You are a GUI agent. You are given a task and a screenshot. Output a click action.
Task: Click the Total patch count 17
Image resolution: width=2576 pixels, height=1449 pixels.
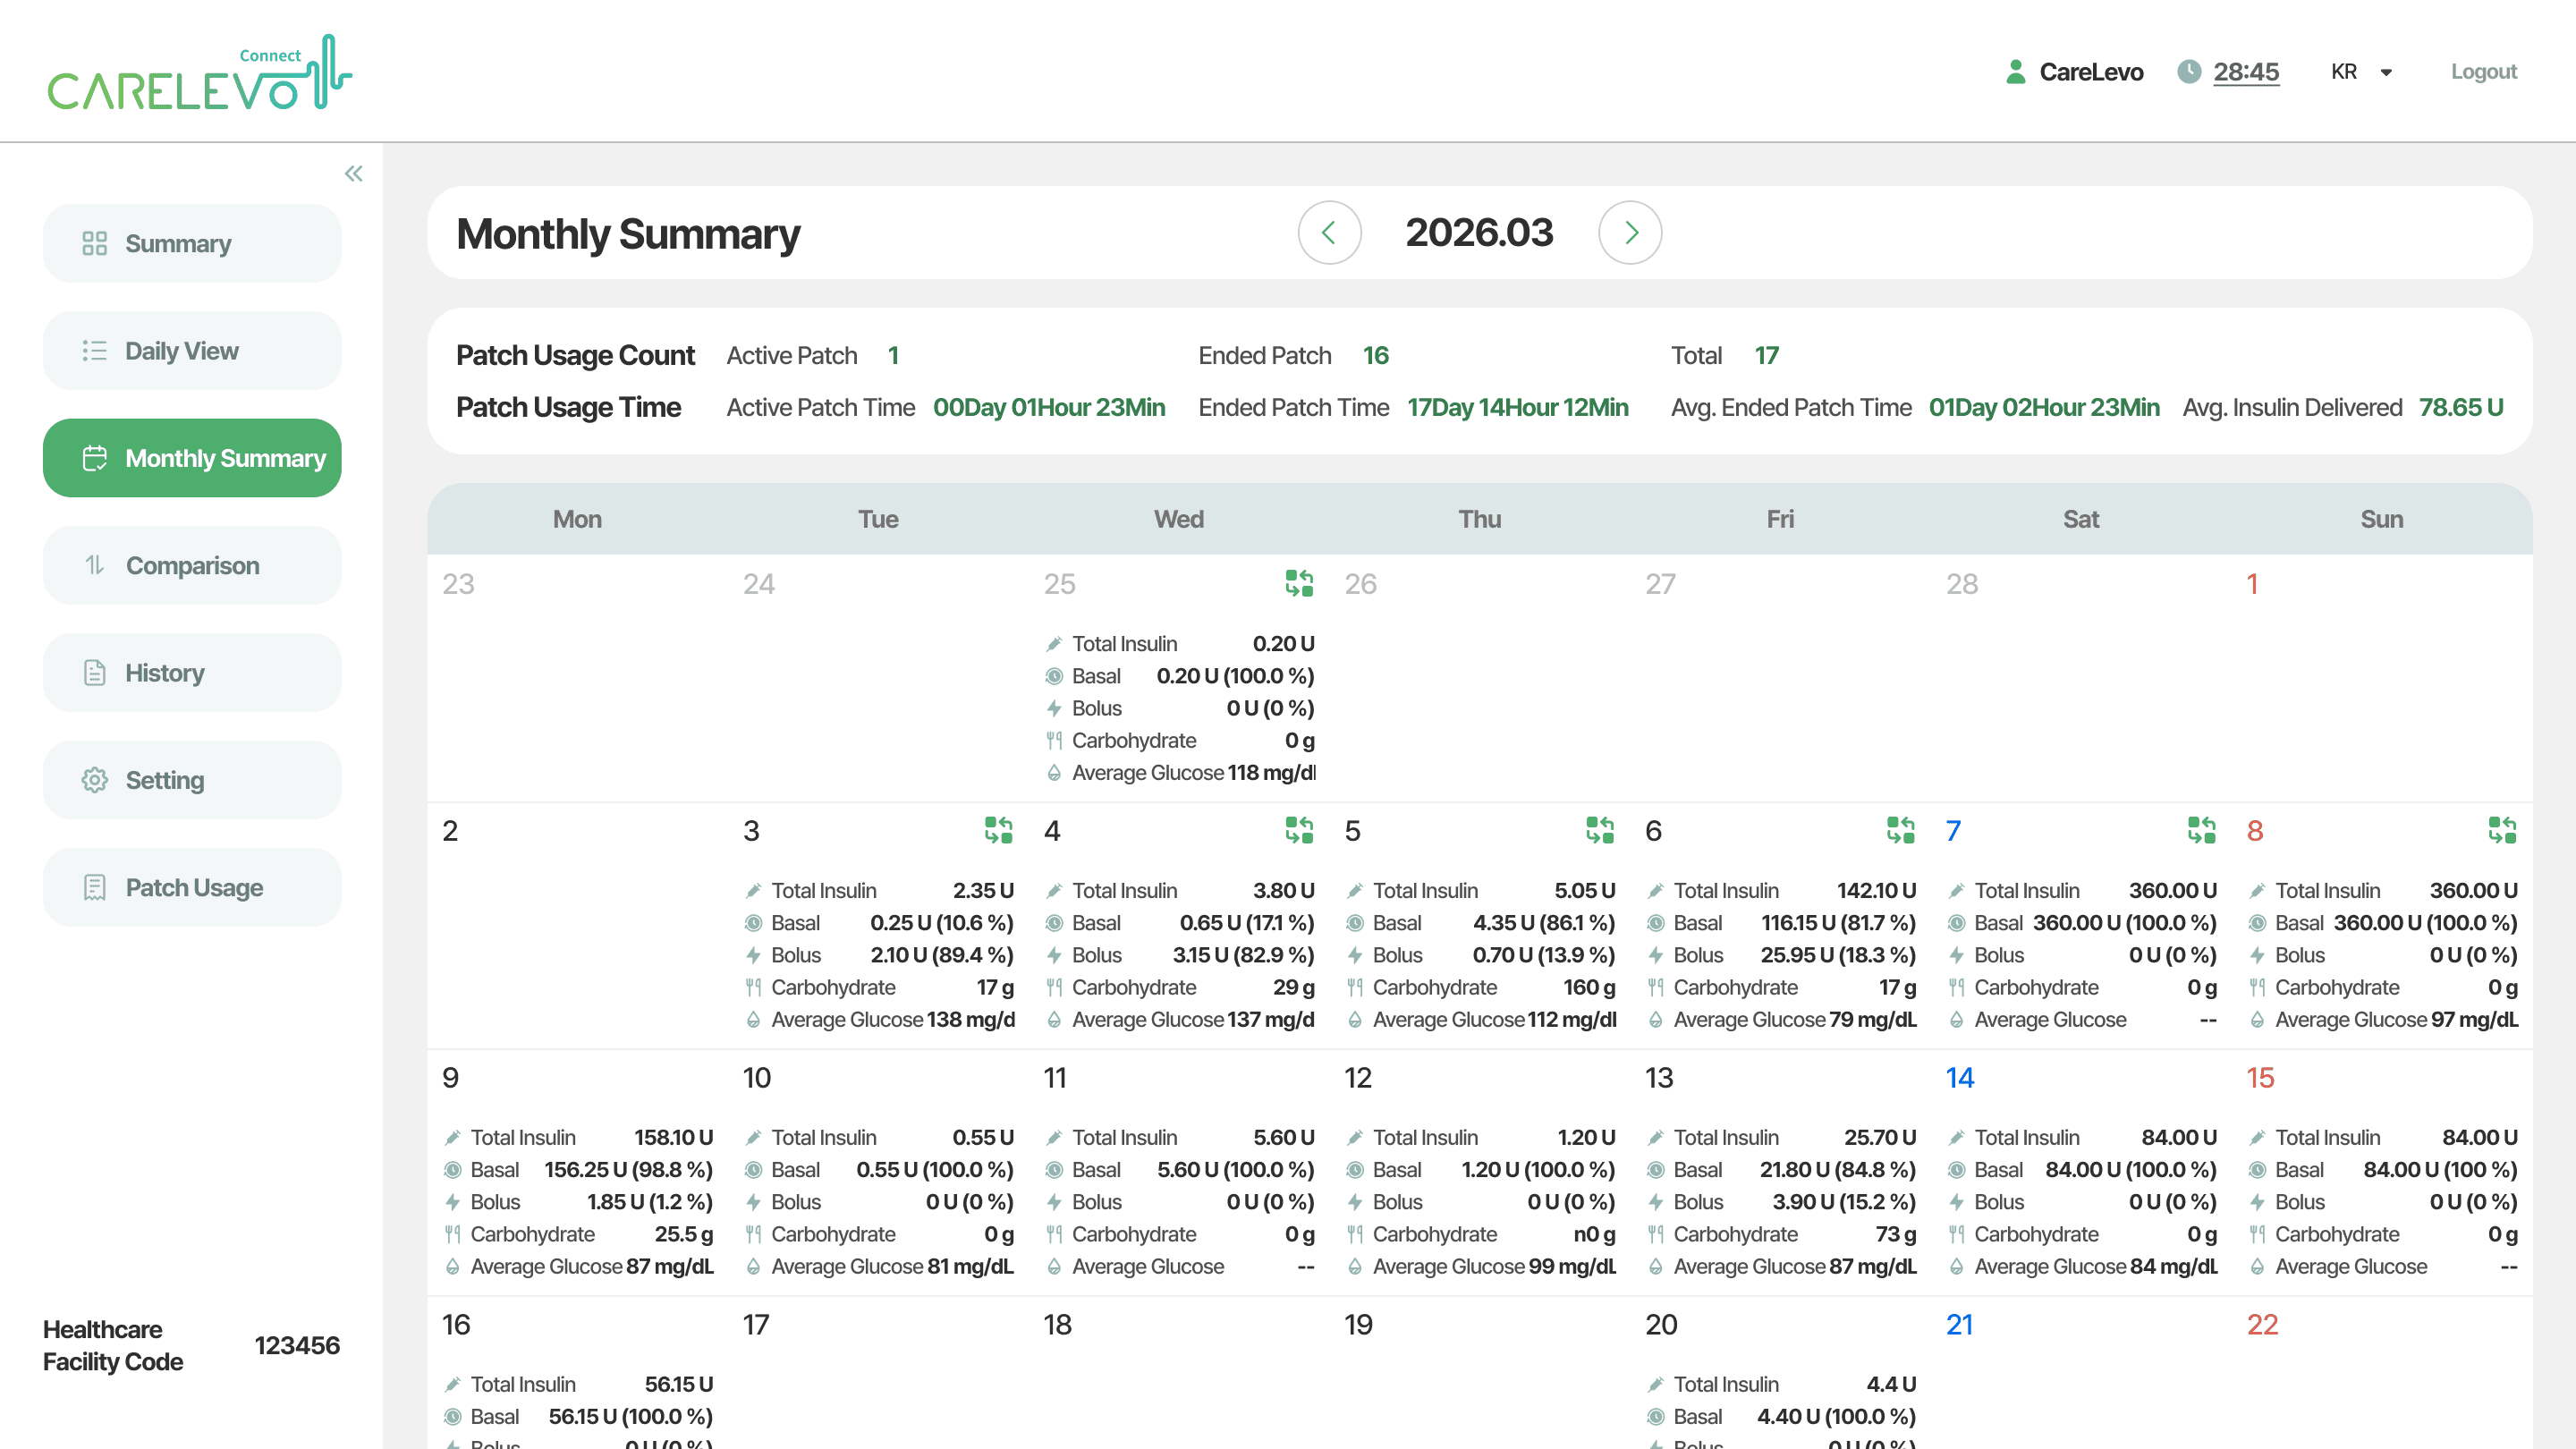coord(1766,355)
